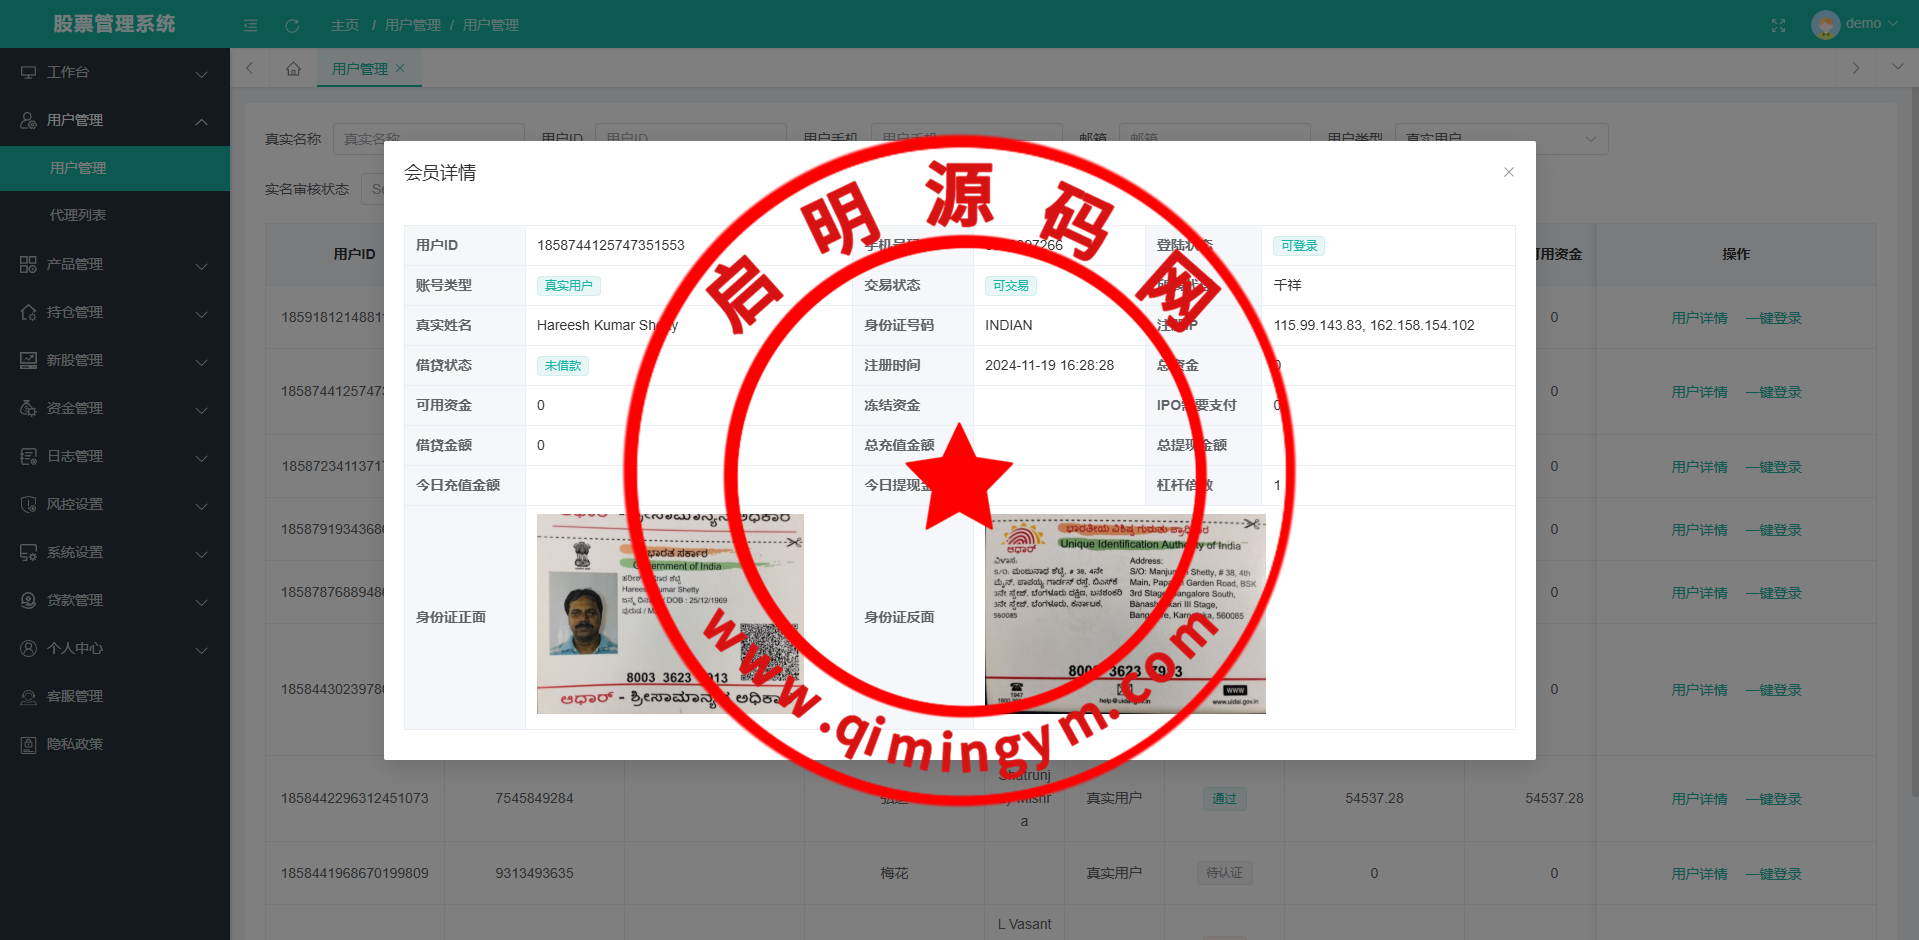Open 代理列表 in the sidebar

(x=78, y=215)
